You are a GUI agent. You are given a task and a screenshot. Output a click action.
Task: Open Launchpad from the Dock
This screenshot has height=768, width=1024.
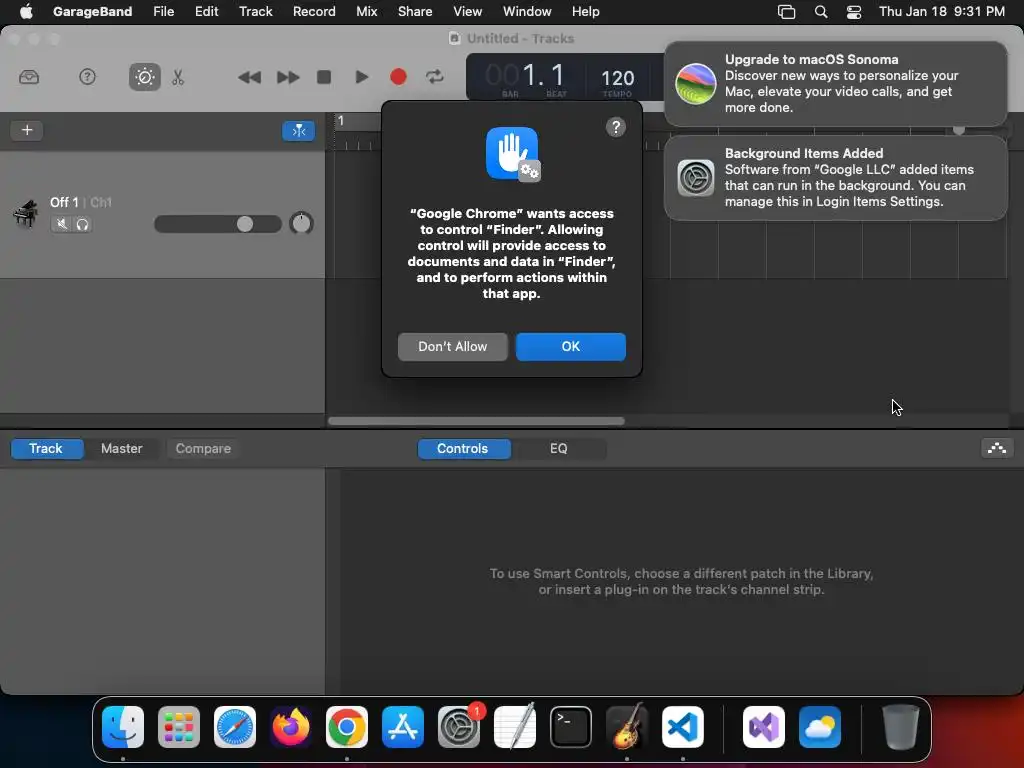click(x=179, y=727)
